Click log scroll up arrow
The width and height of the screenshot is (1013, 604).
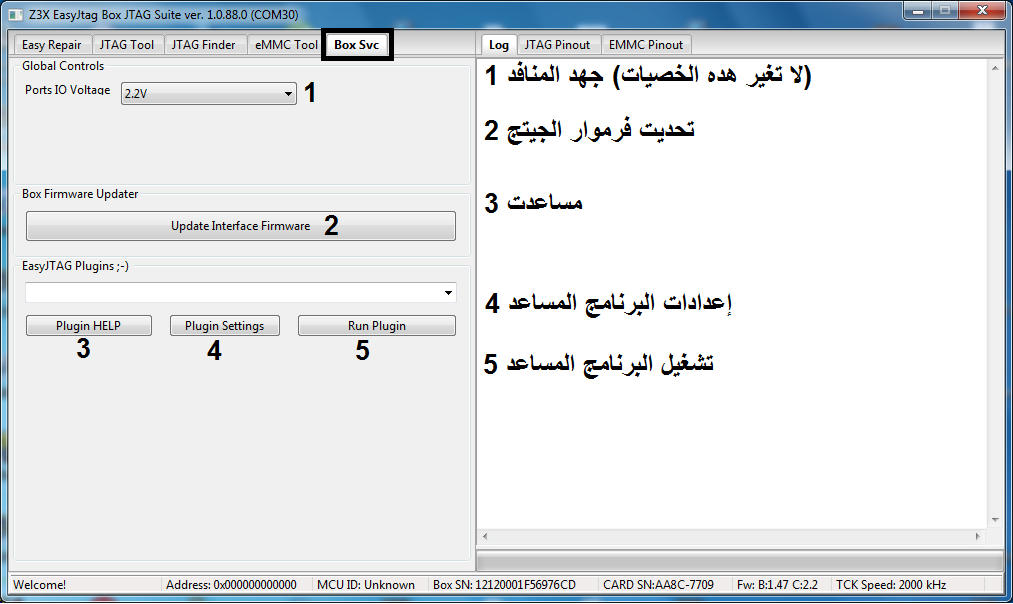coord(995,68)
